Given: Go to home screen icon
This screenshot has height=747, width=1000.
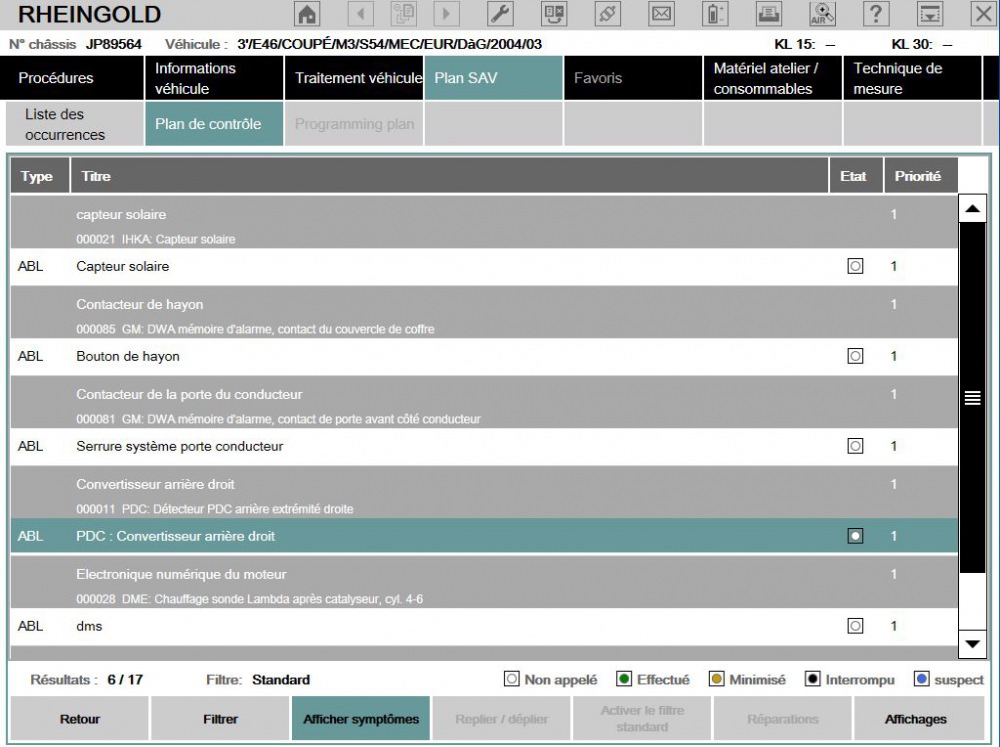Looking at the screenshot, I should tap(307, 13).
